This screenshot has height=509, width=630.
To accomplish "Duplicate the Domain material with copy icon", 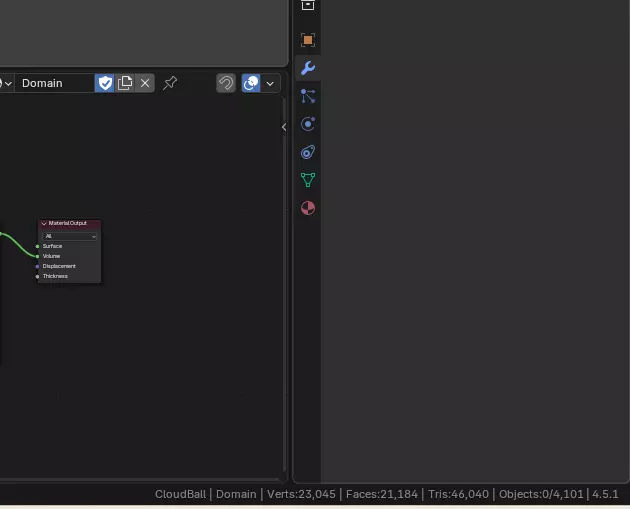I will pos(125,83).
